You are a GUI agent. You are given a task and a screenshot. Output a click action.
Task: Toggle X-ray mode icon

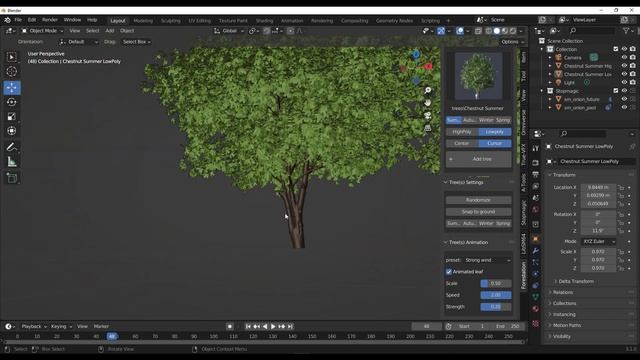478,31
